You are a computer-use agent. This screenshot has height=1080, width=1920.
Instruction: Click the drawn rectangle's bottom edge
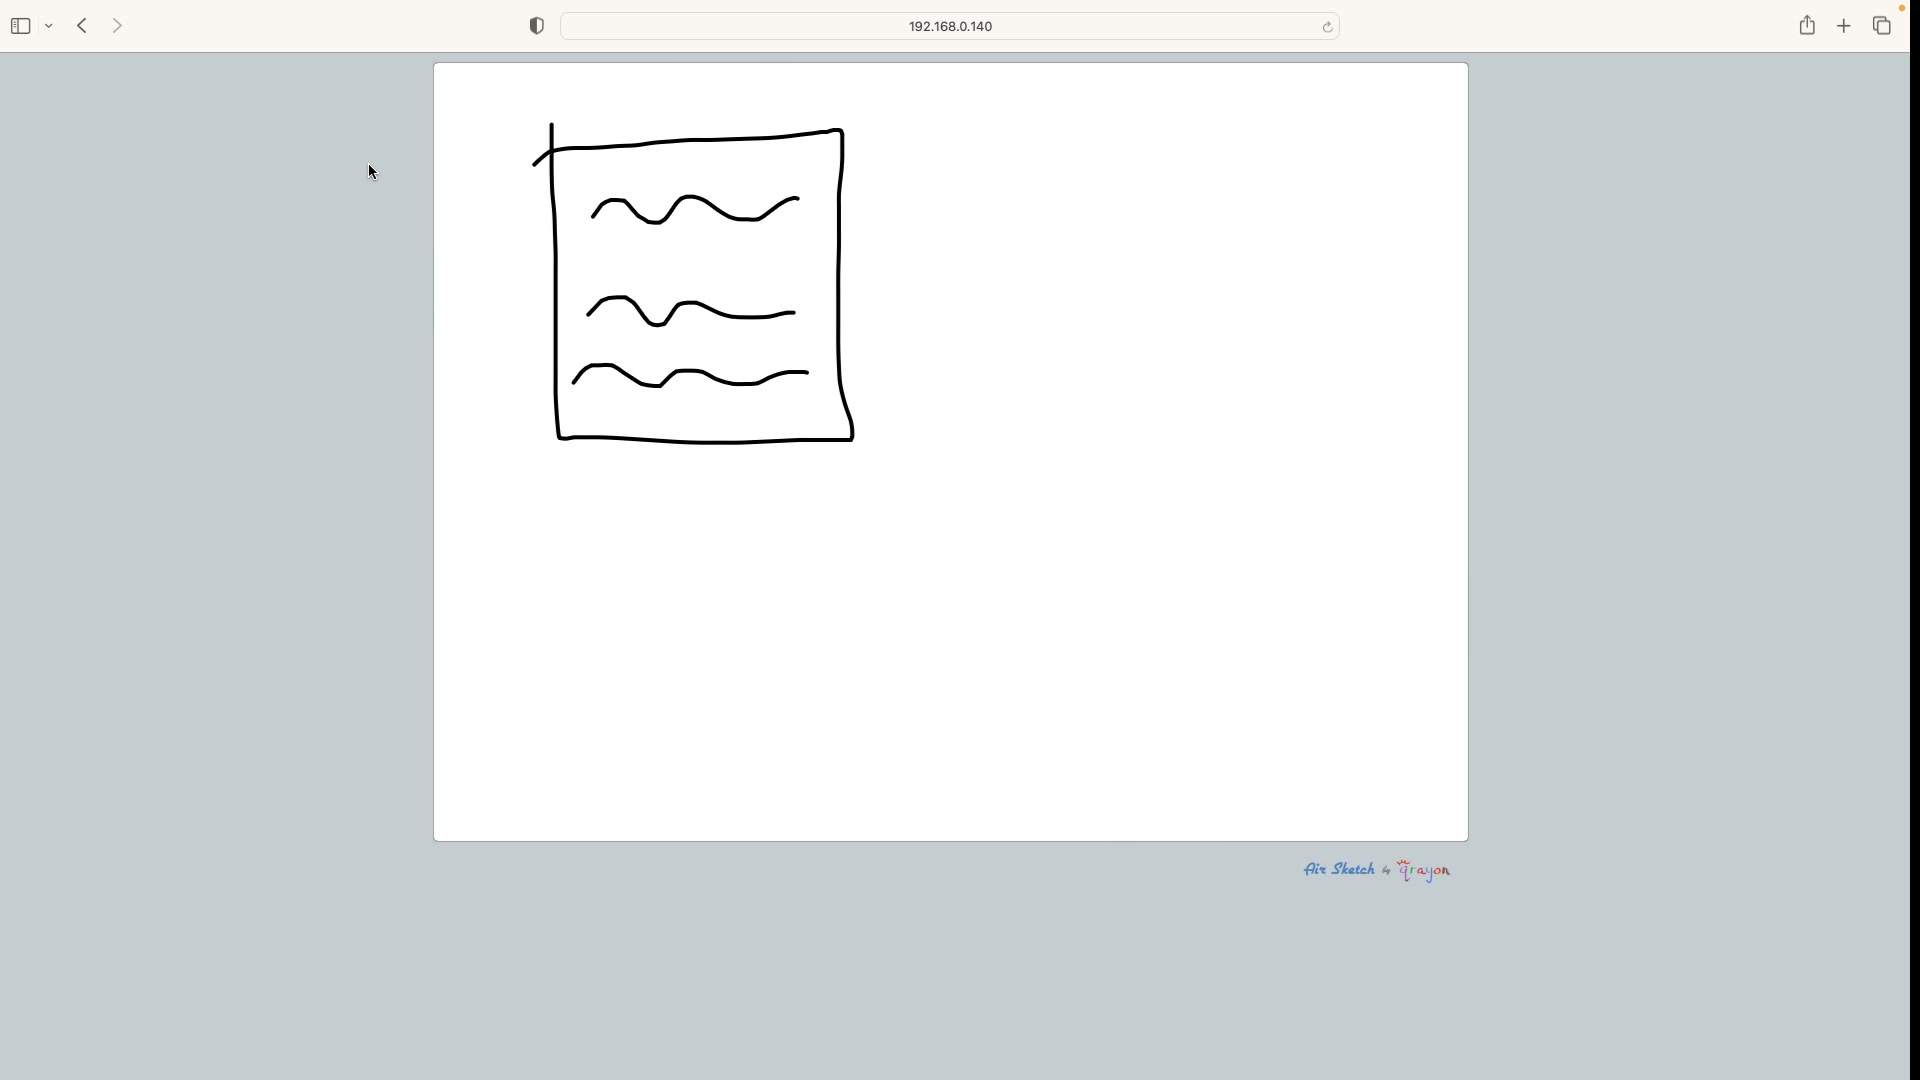[705, 441]
